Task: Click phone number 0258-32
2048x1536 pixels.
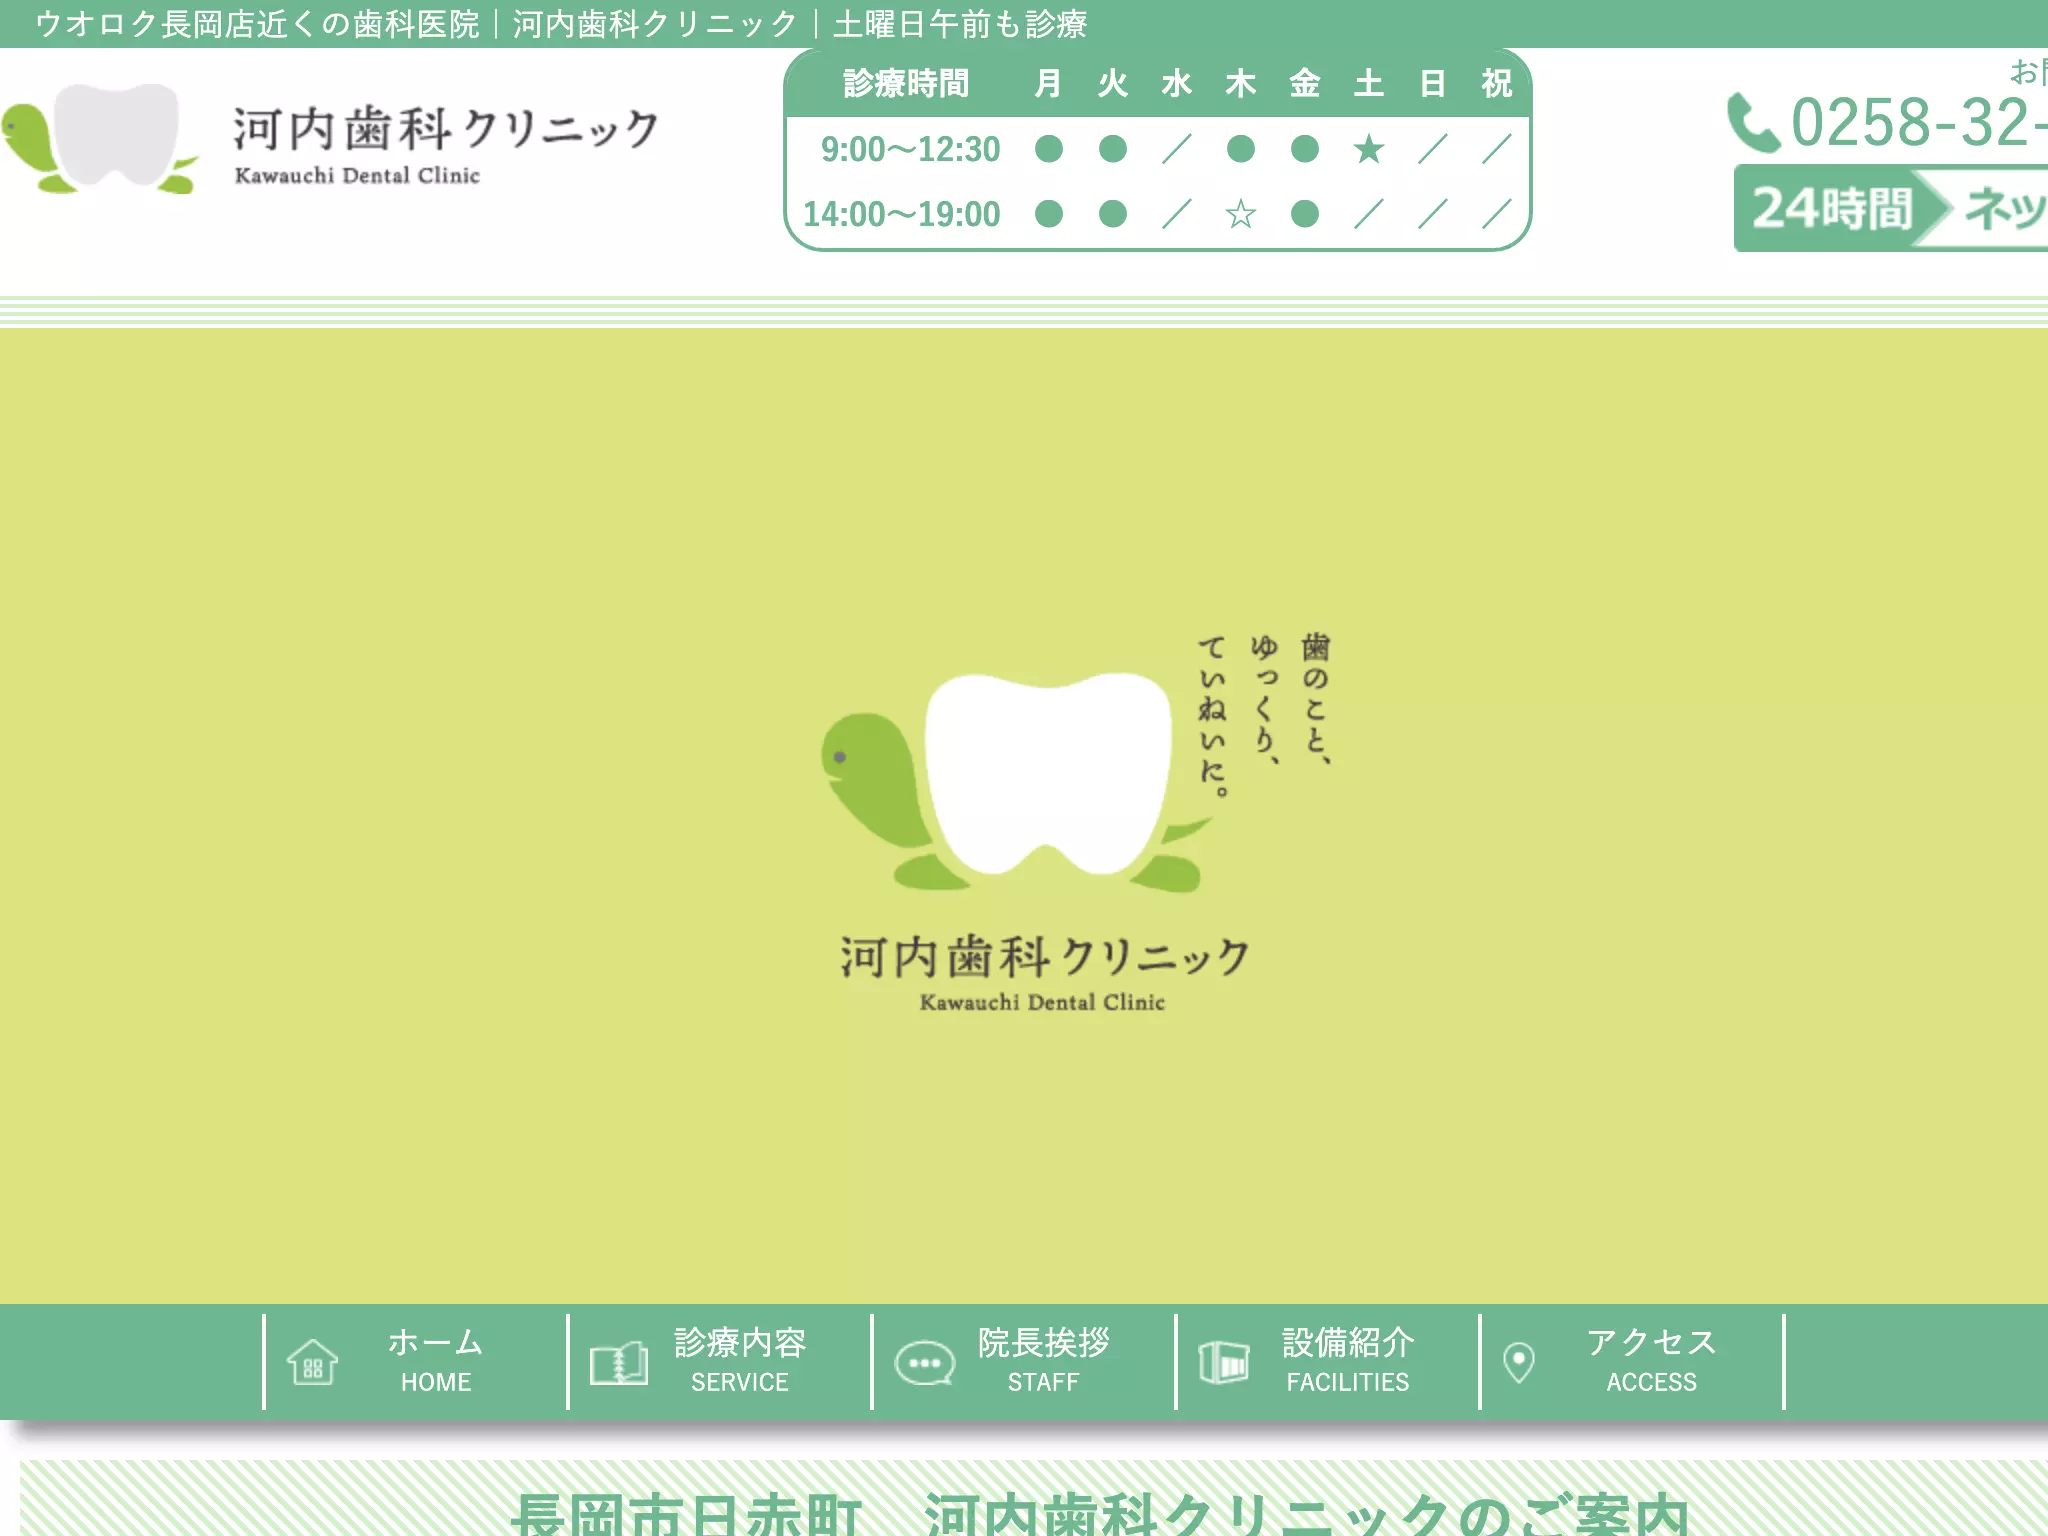Action: 1918,122
